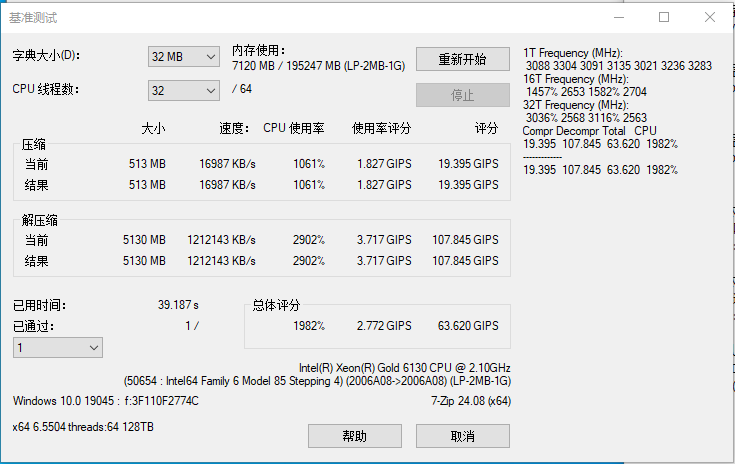
Task: Click the 7-Zip 24.08 (x64) version text
Action: (470, 401)
